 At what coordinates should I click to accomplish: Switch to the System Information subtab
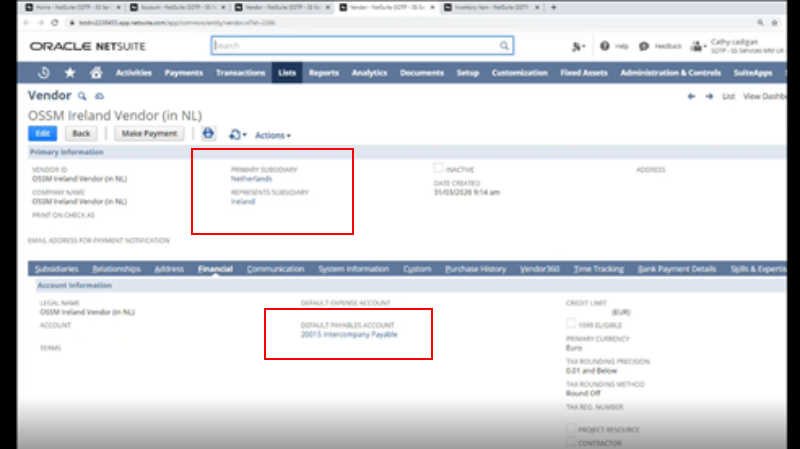[354, 269]
